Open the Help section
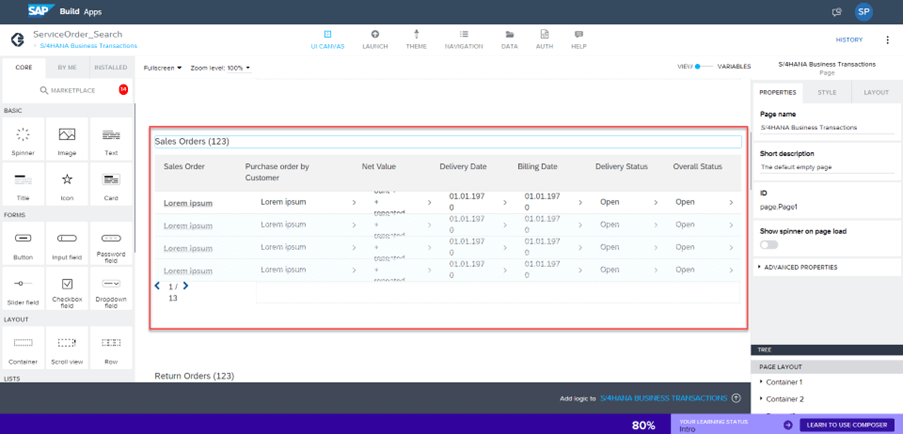This screenshot has width=903, height=434. [x=579, y=40]
